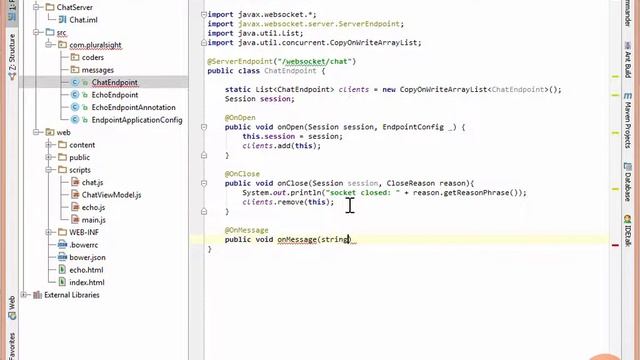640x360 pixels.
Task: Open echo.js script file
Action: tap(93, 207)
